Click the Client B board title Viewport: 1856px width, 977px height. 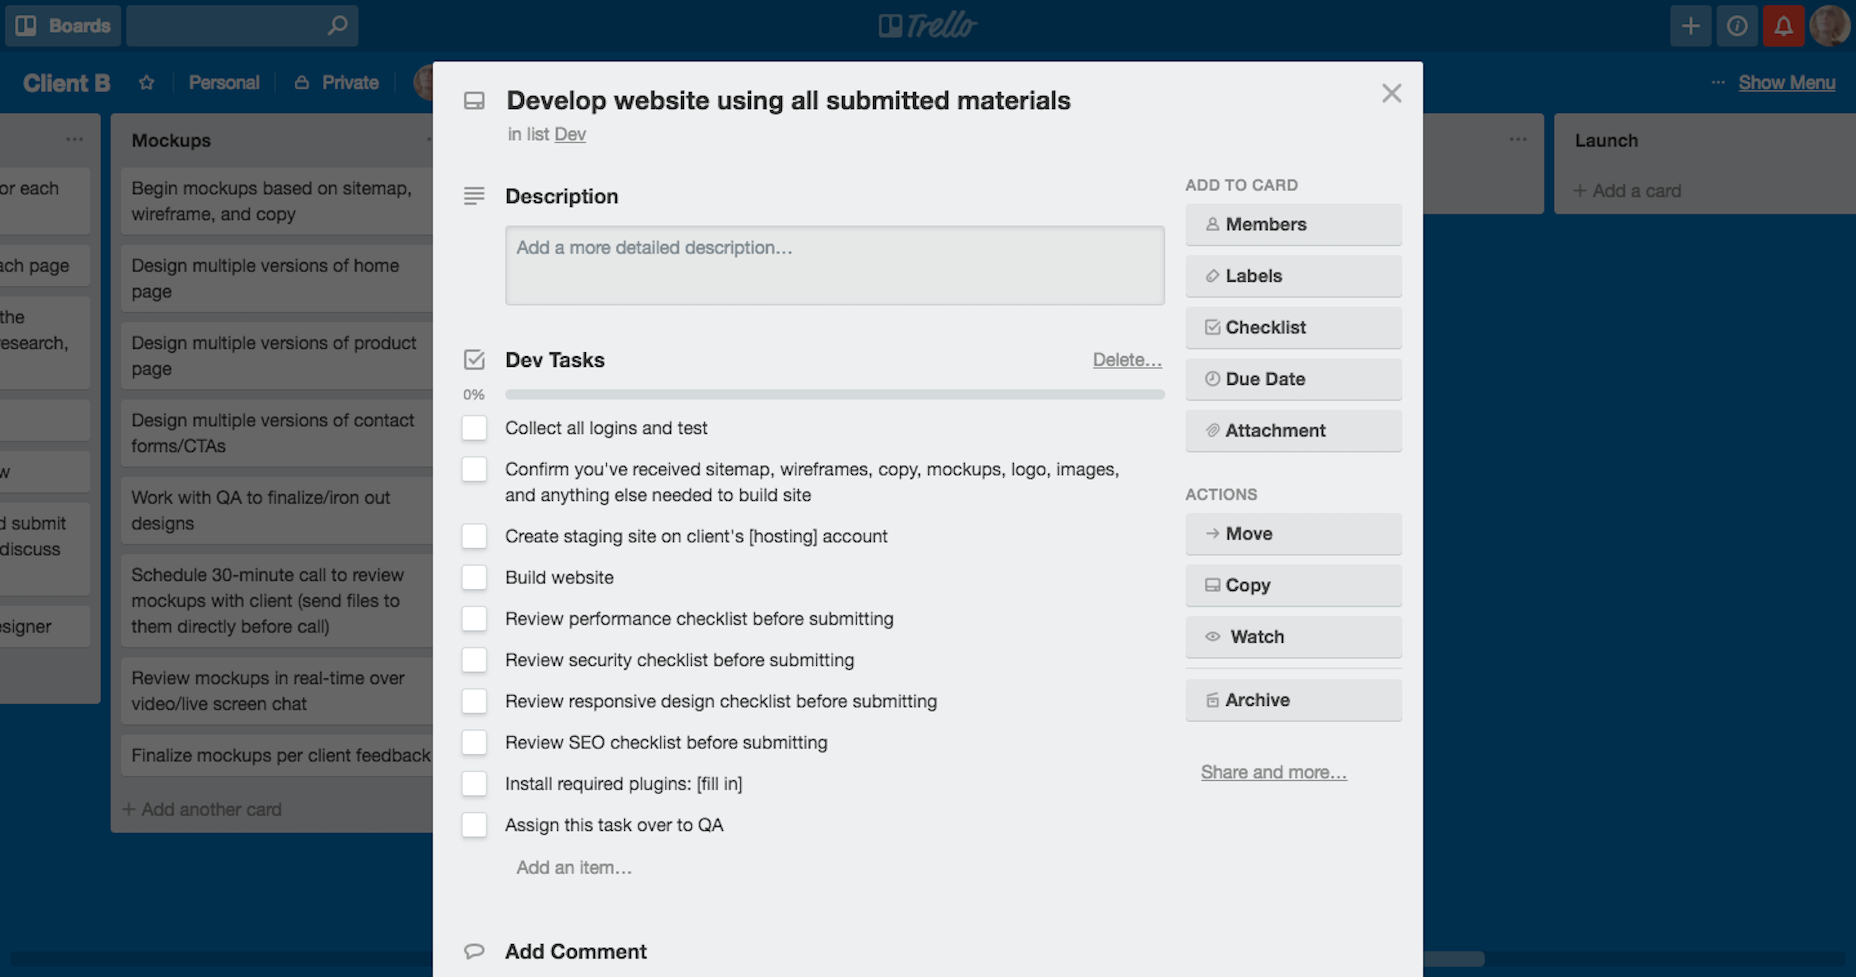tap(67, 83)
